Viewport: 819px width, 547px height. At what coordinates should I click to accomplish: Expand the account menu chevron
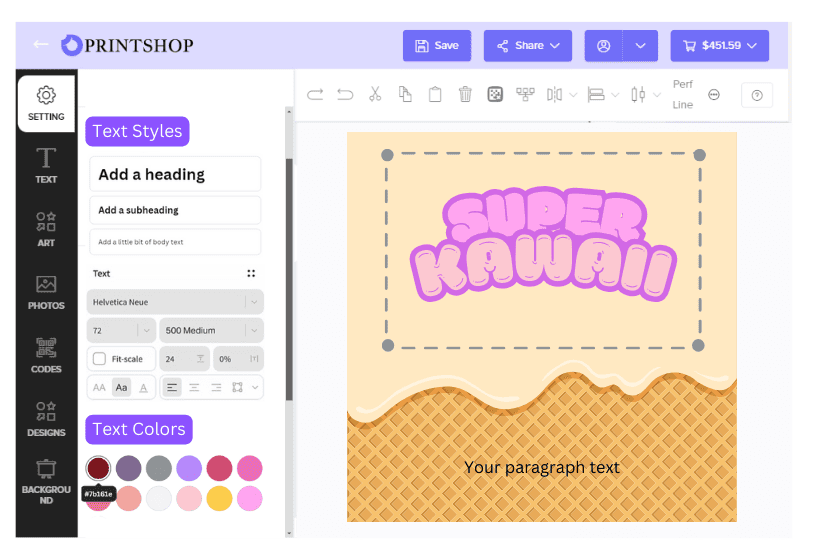(640, 45)
